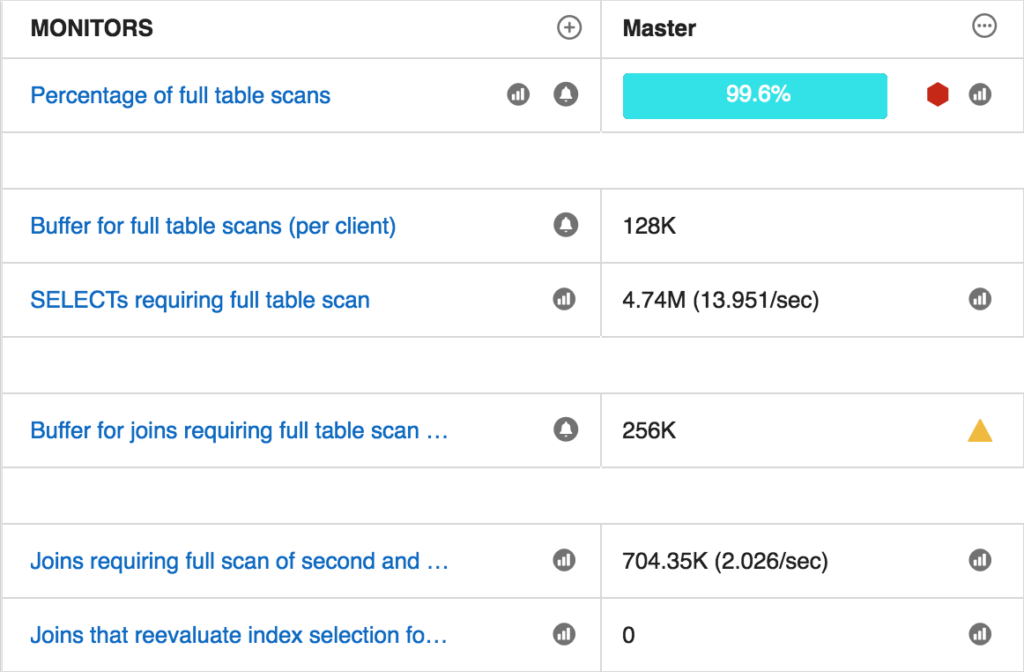Click the chart icon beside the 99.6% bar

click(x=979, y=94)
